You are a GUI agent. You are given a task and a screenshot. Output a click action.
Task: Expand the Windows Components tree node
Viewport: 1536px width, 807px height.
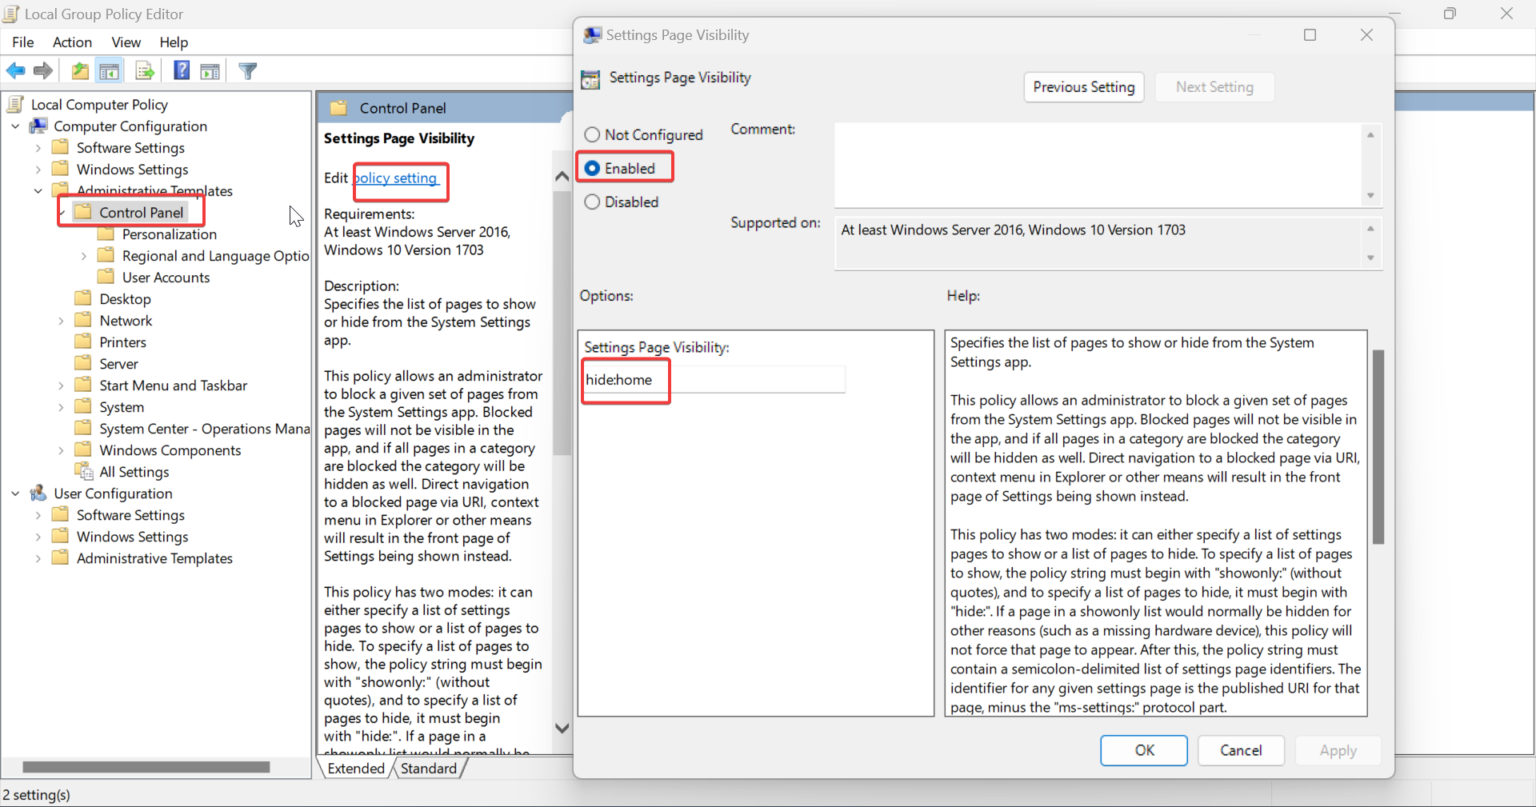click(x=62, y=449)
